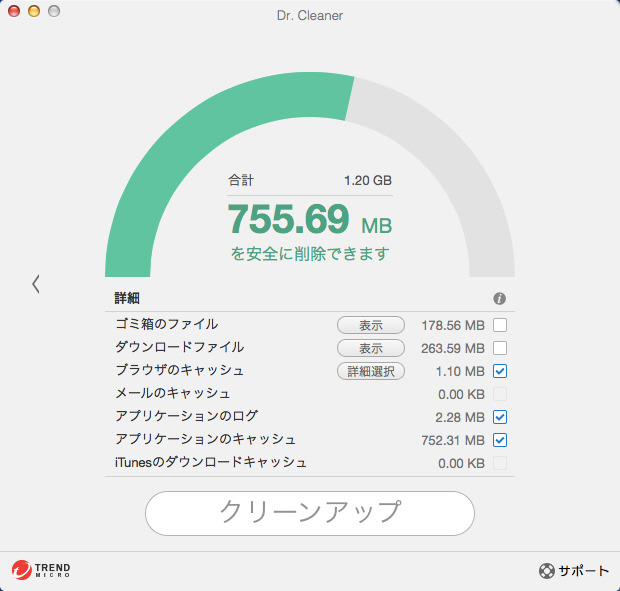The width and height of the screenshot is (620, 591).
Task: Click the Dr. Cleaner window title
Action: pos(310,15)
